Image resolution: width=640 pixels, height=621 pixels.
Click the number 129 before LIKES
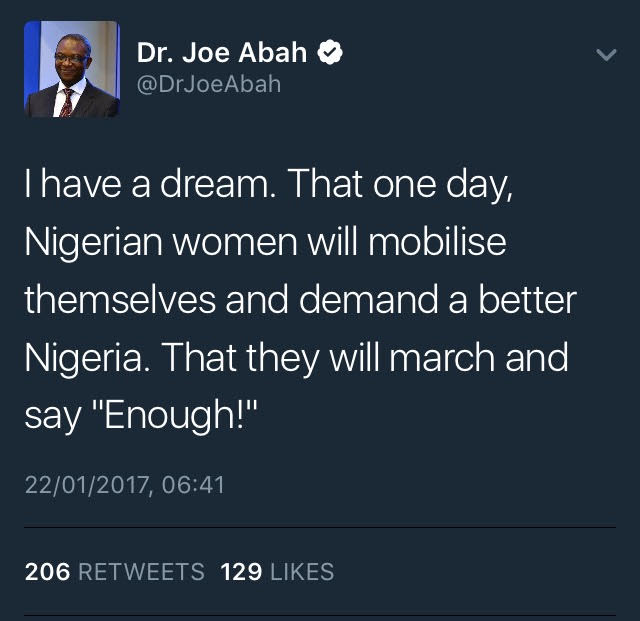(241, 571)
